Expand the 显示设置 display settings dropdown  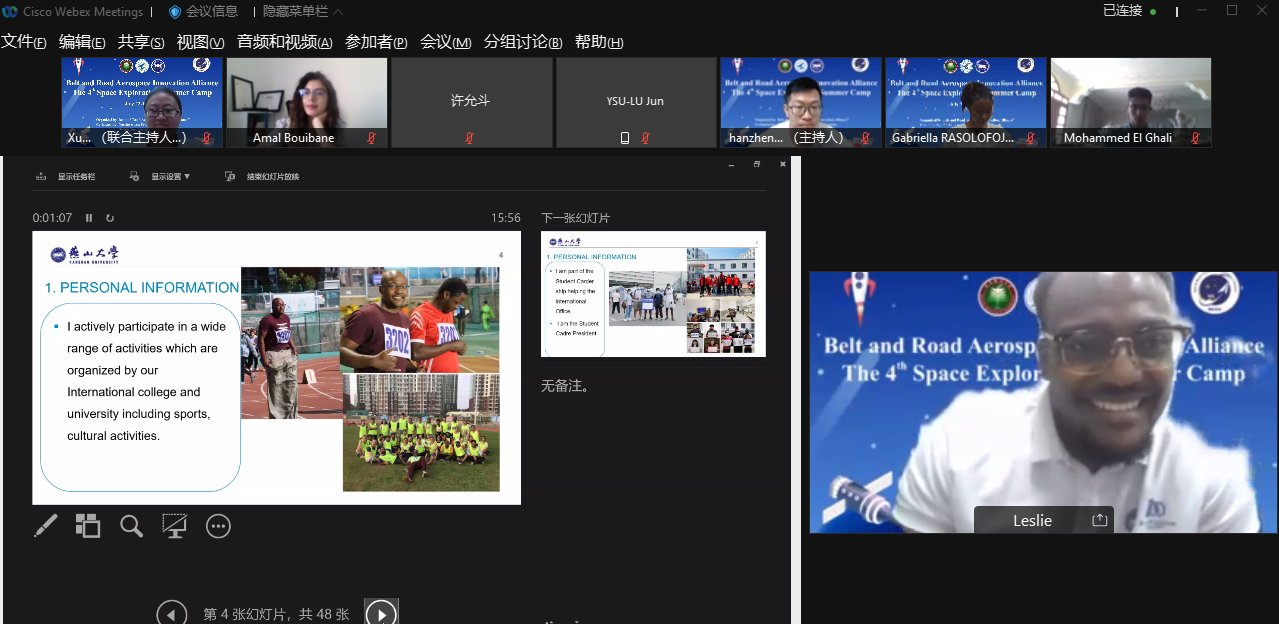(161, 177)
